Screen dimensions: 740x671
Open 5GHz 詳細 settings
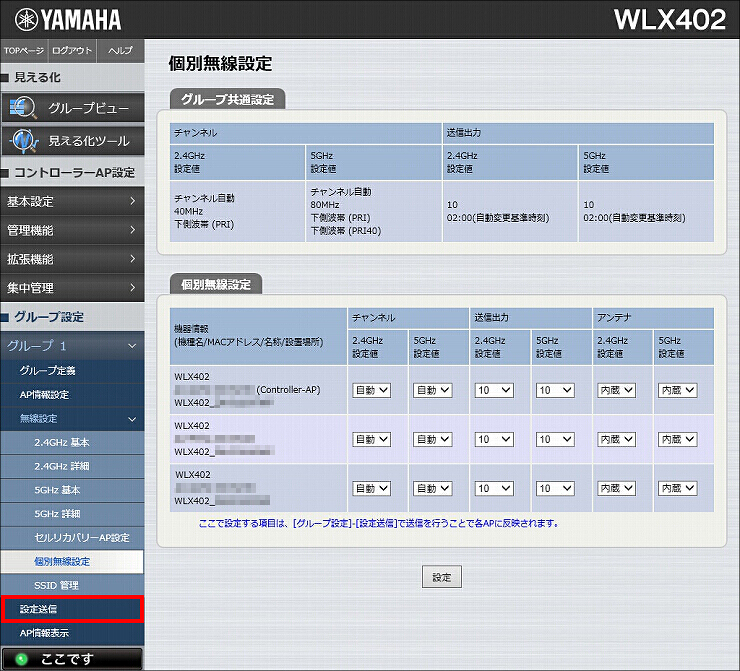tap(72, 514)
